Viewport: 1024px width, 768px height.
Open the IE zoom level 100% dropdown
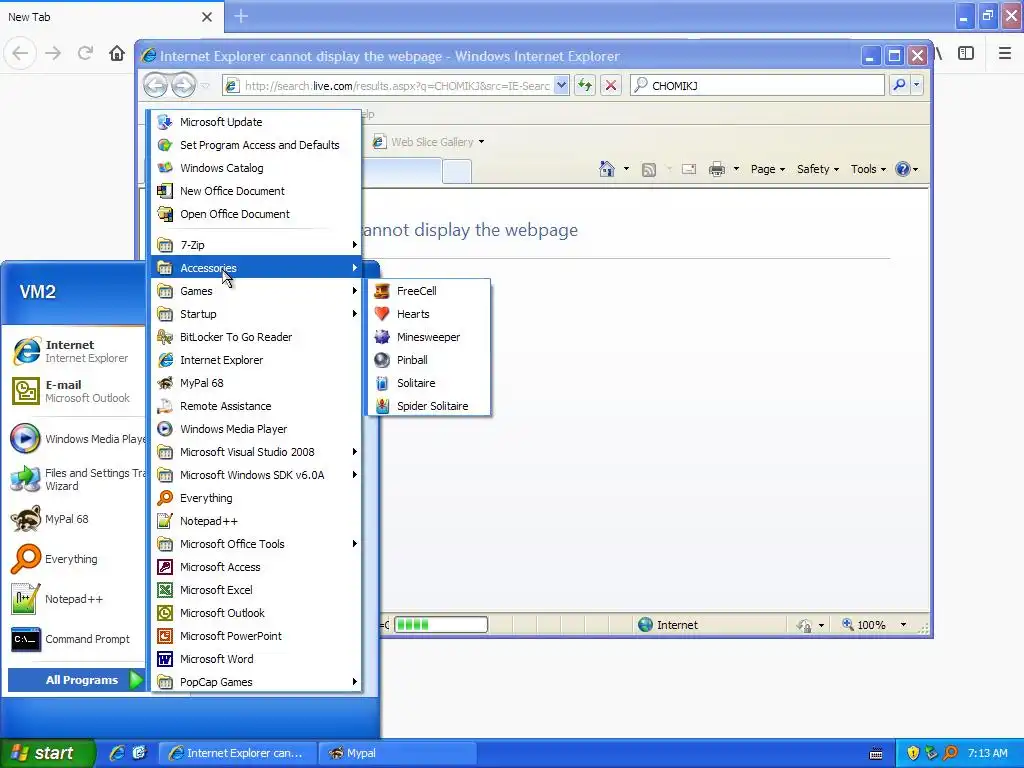click(904, 625)
